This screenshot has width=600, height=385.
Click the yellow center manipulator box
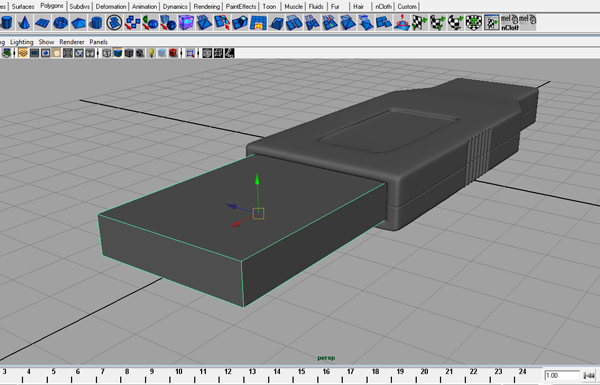coord(259,214)
